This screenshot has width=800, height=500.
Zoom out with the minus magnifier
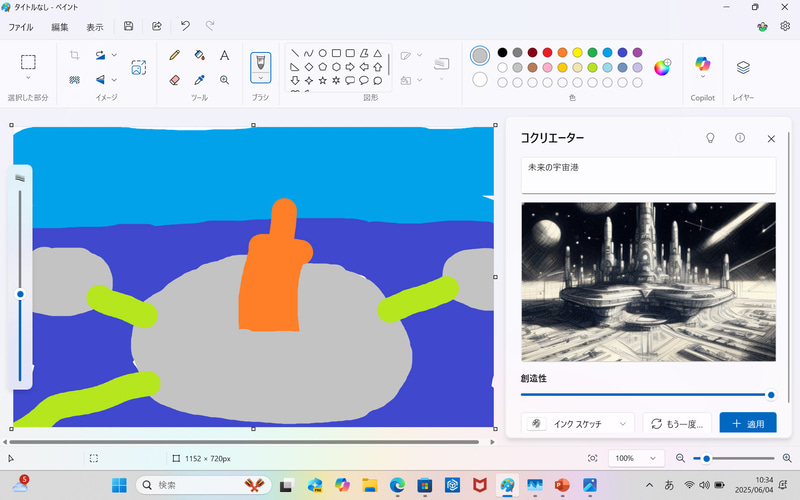680,458
